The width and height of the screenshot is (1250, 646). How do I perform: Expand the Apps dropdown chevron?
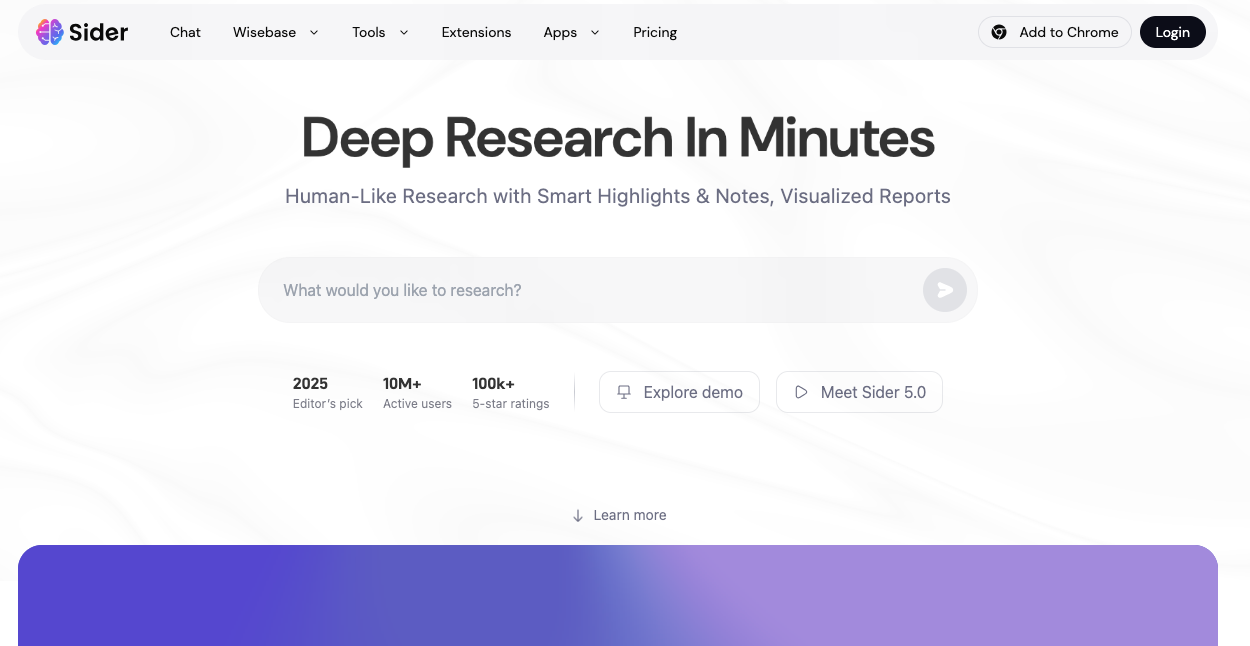tap(595, 32)
